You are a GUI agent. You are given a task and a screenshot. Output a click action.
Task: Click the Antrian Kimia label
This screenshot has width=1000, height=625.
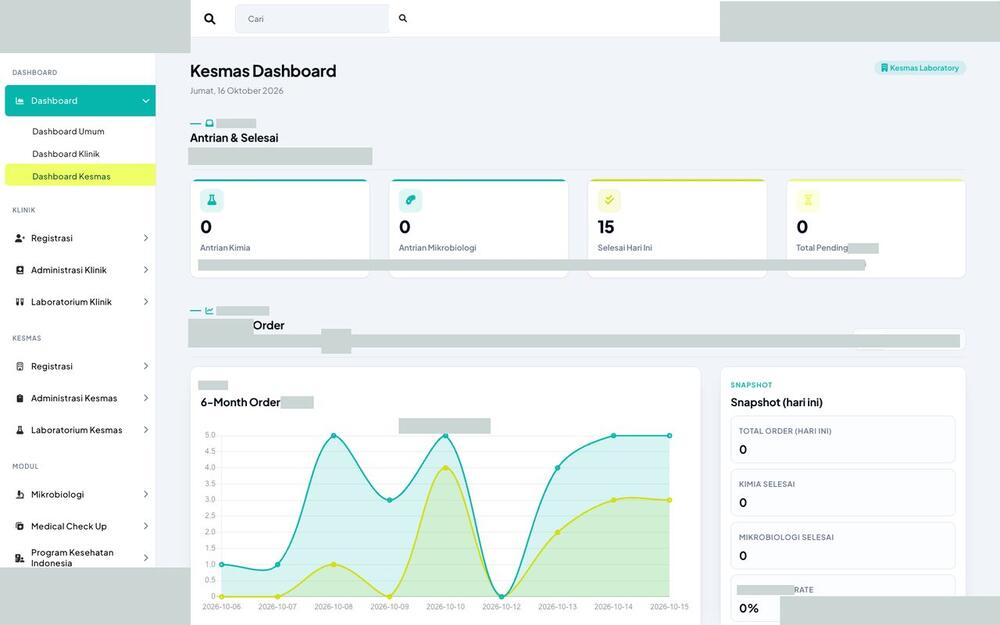click(225, 247)
